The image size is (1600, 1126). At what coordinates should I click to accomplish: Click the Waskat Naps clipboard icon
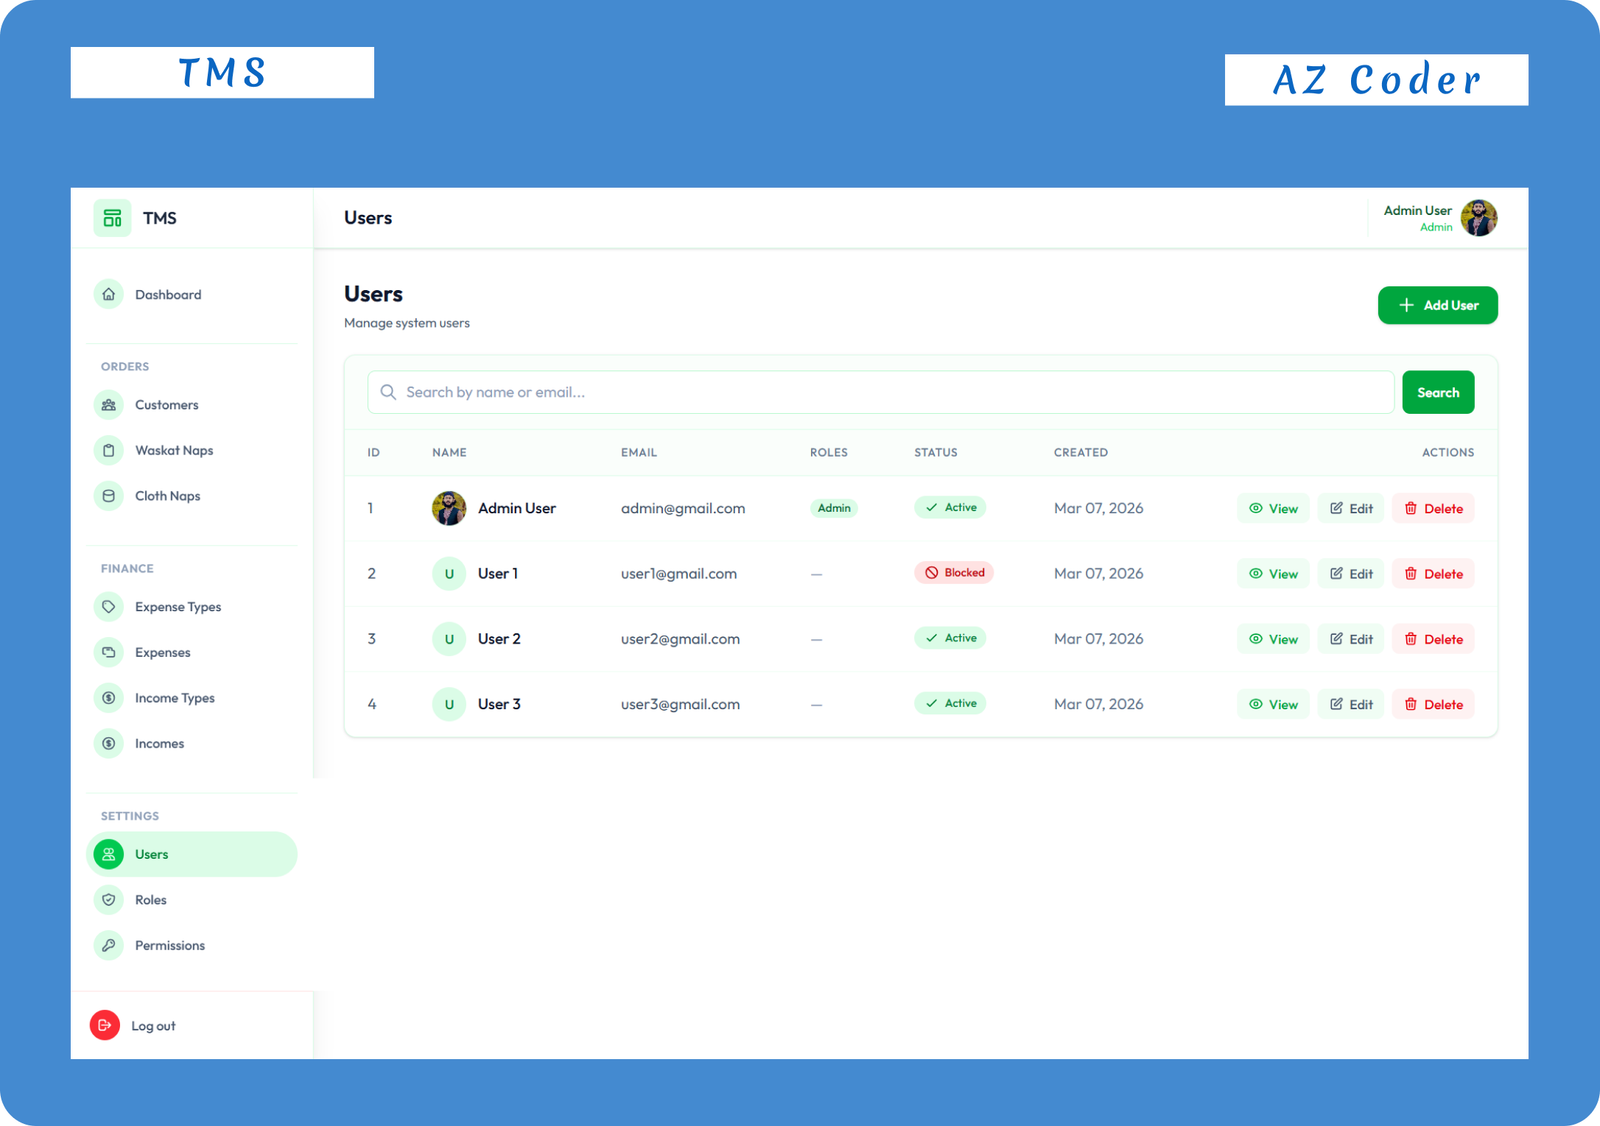coord(108,450)
